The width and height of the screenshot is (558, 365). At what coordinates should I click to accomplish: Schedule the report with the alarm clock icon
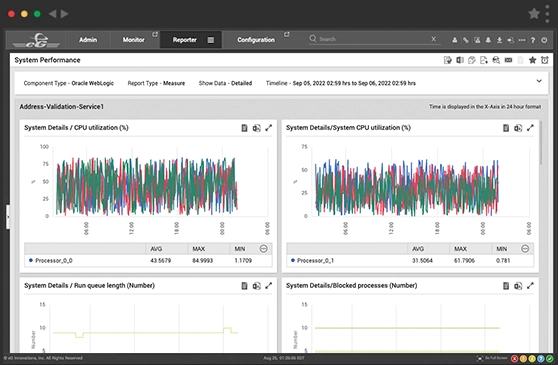click(544, 60)
